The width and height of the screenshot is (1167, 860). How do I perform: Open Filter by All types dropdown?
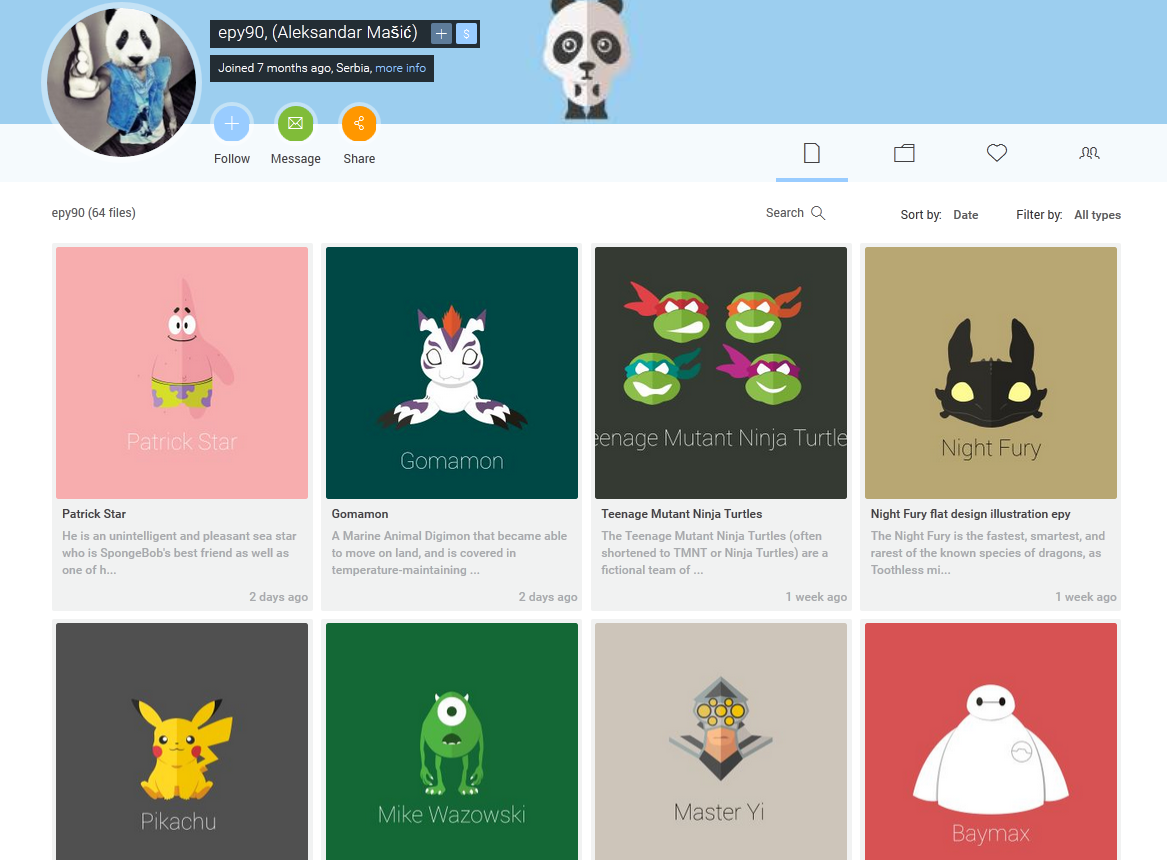(x=1097, y=215)
